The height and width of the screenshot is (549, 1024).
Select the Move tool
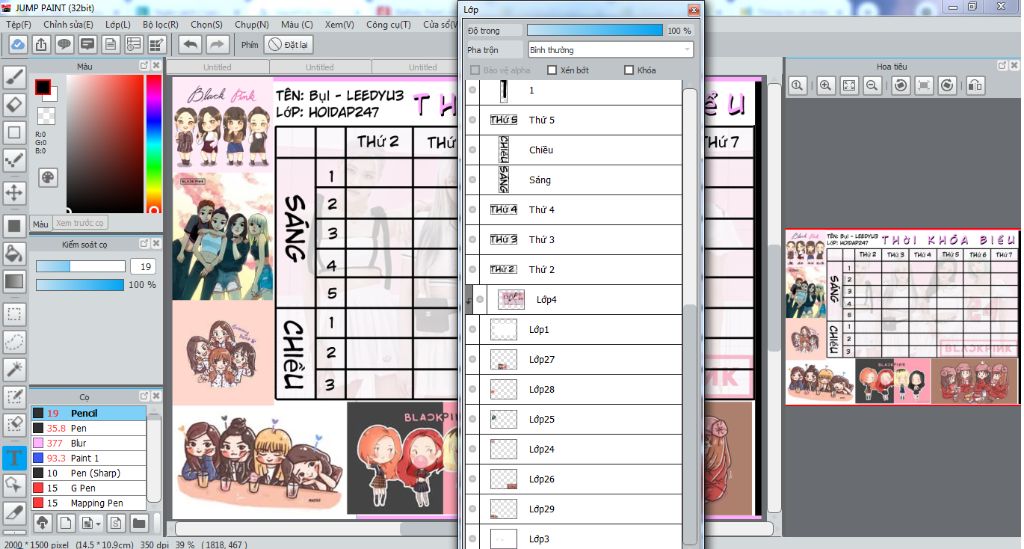click(14, 193)
